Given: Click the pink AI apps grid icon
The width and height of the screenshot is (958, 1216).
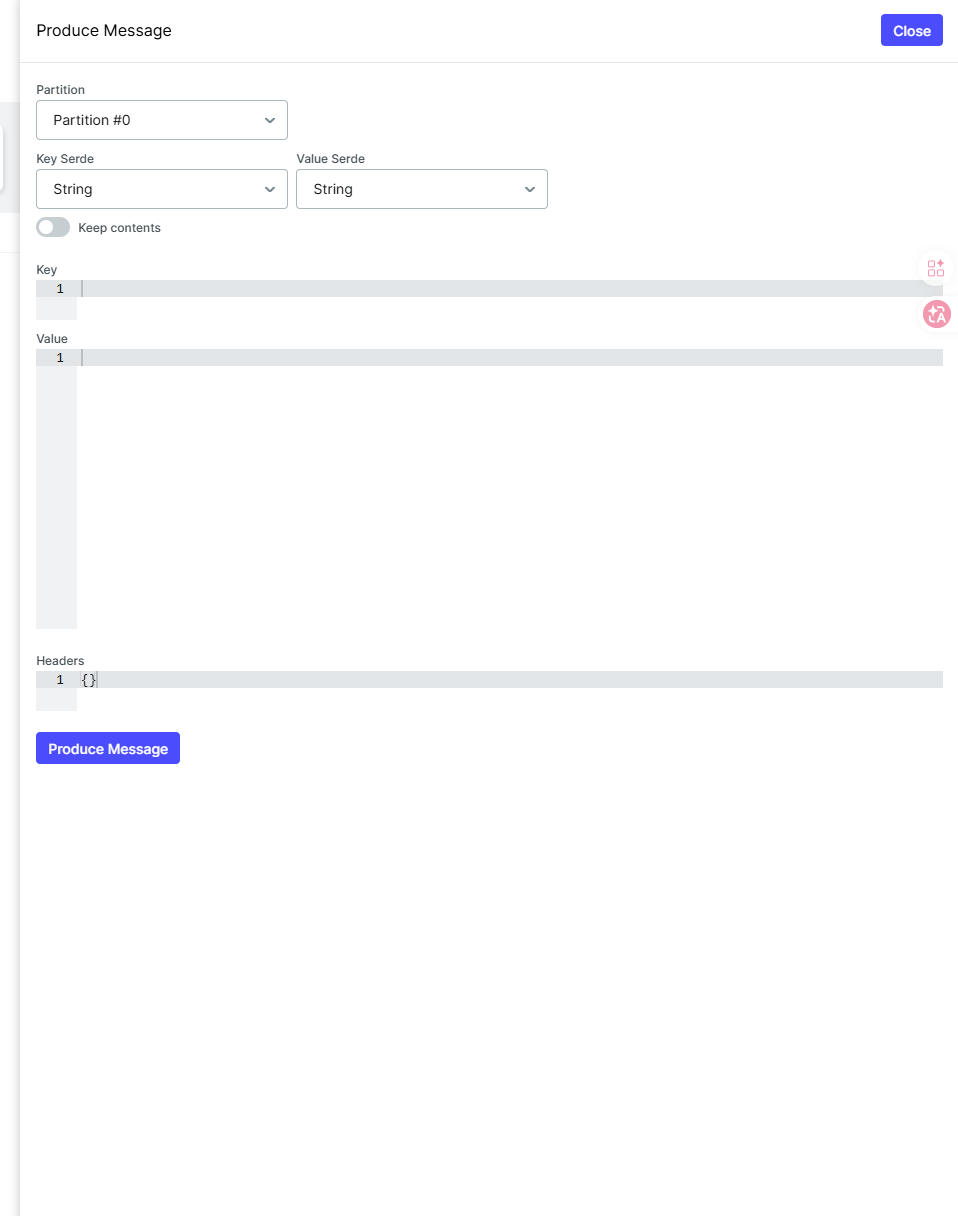Looking at the screenshot, I should (x=936, y=268).
